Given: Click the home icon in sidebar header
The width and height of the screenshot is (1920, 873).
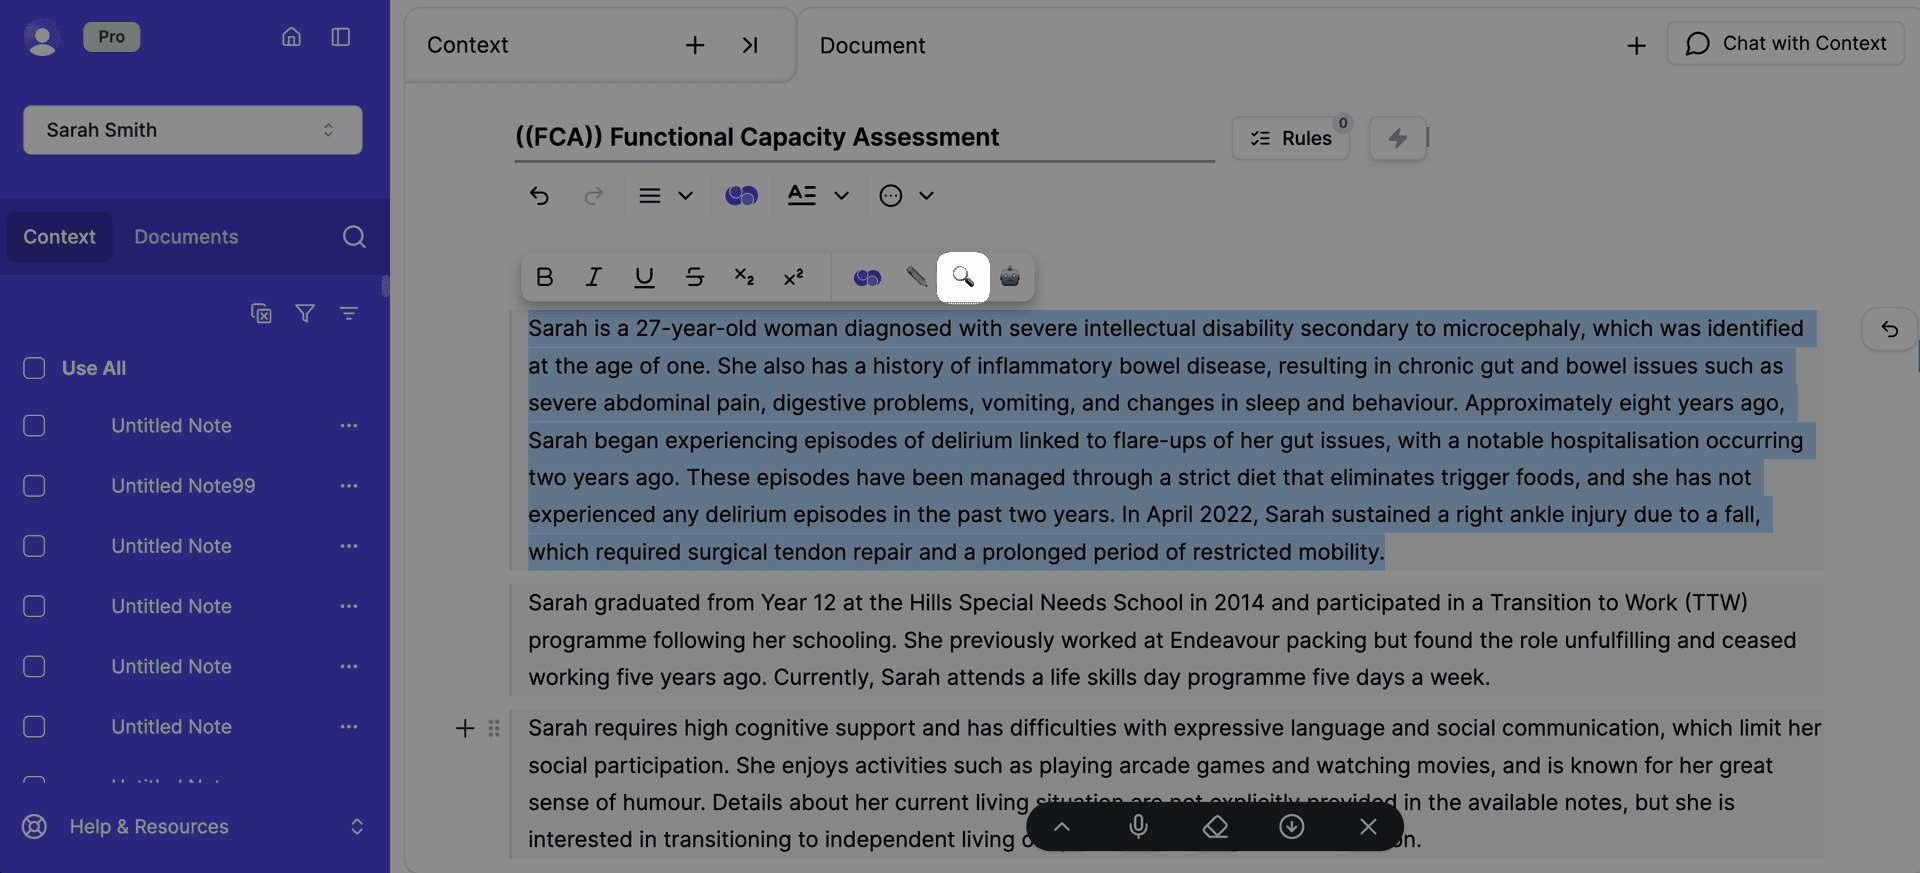Looking at the screenshot, I should click(291, 37).
